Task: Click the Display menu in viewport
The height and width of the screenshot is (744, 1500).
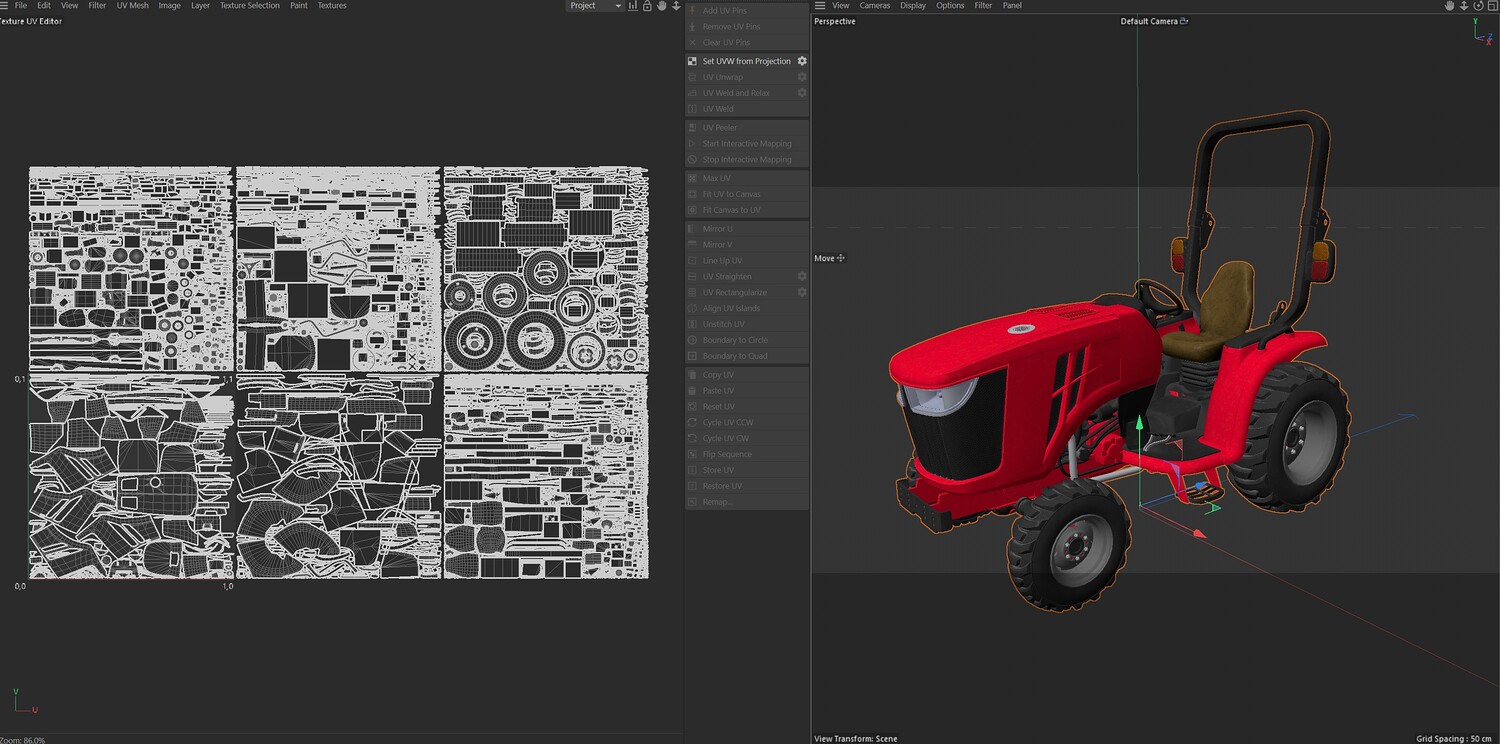Action: tap(913, 5)
